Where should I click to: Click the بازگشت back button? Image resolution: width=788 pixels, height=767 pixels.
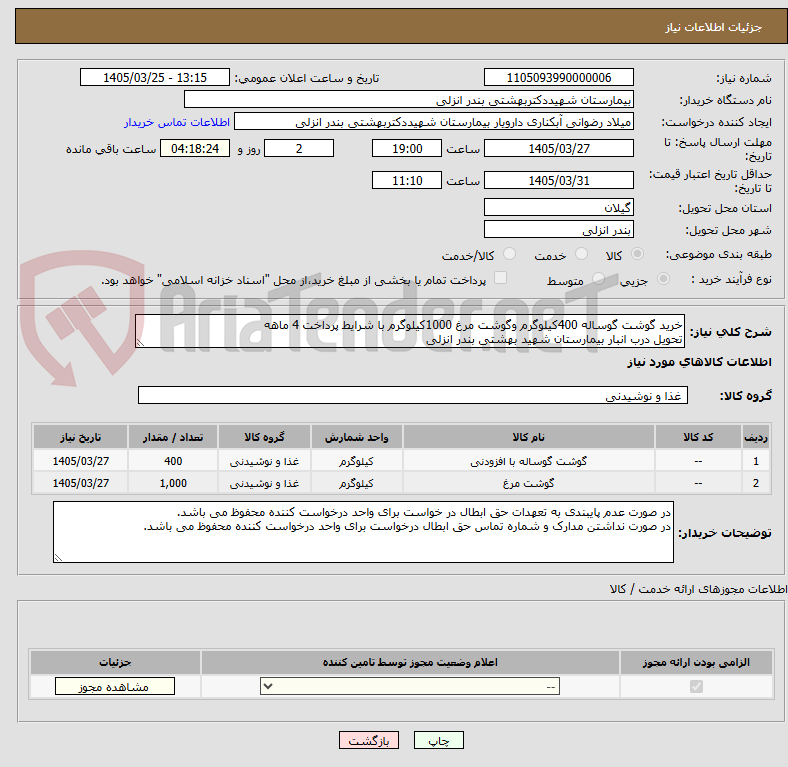369,740
